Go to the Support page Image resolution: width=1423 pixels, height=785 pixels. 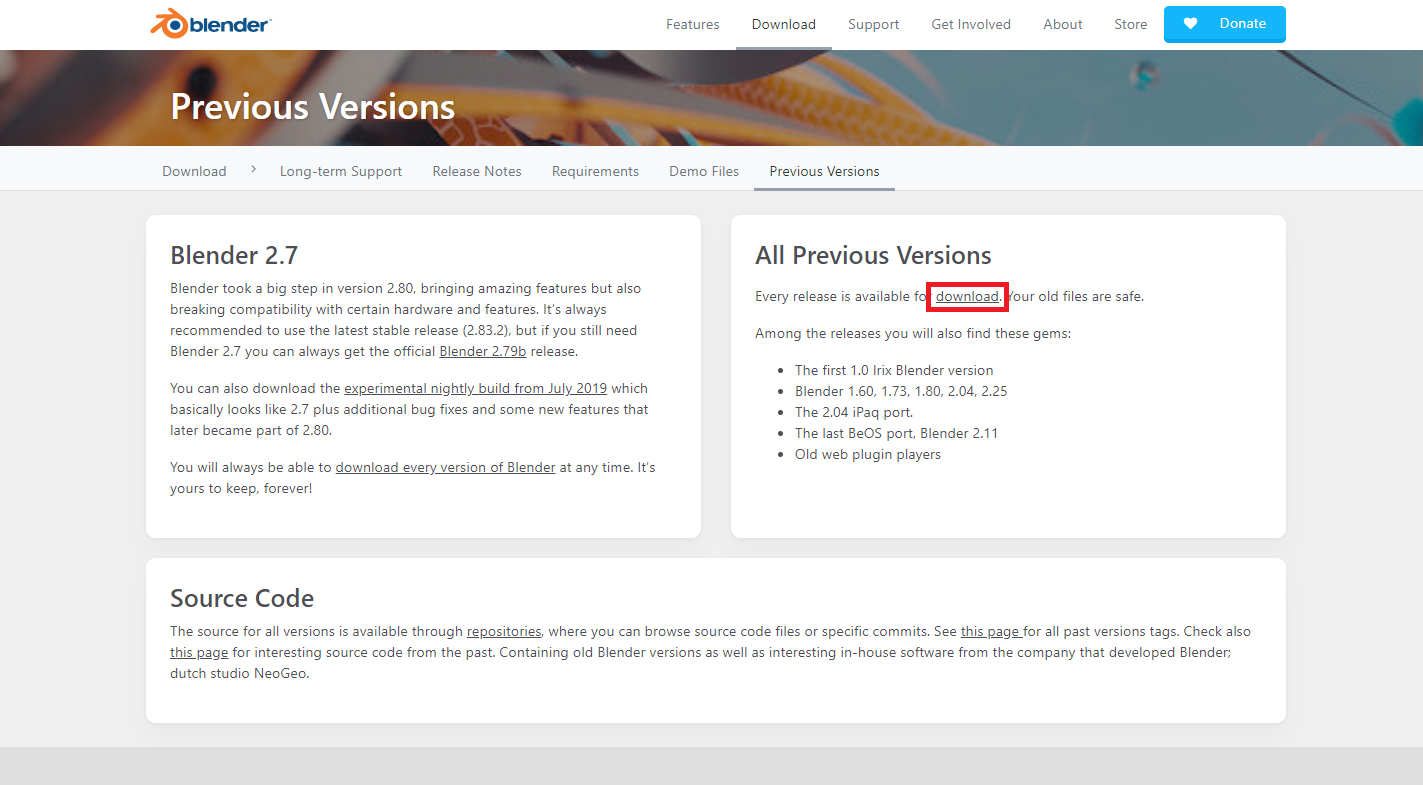(x=874, y=24)
